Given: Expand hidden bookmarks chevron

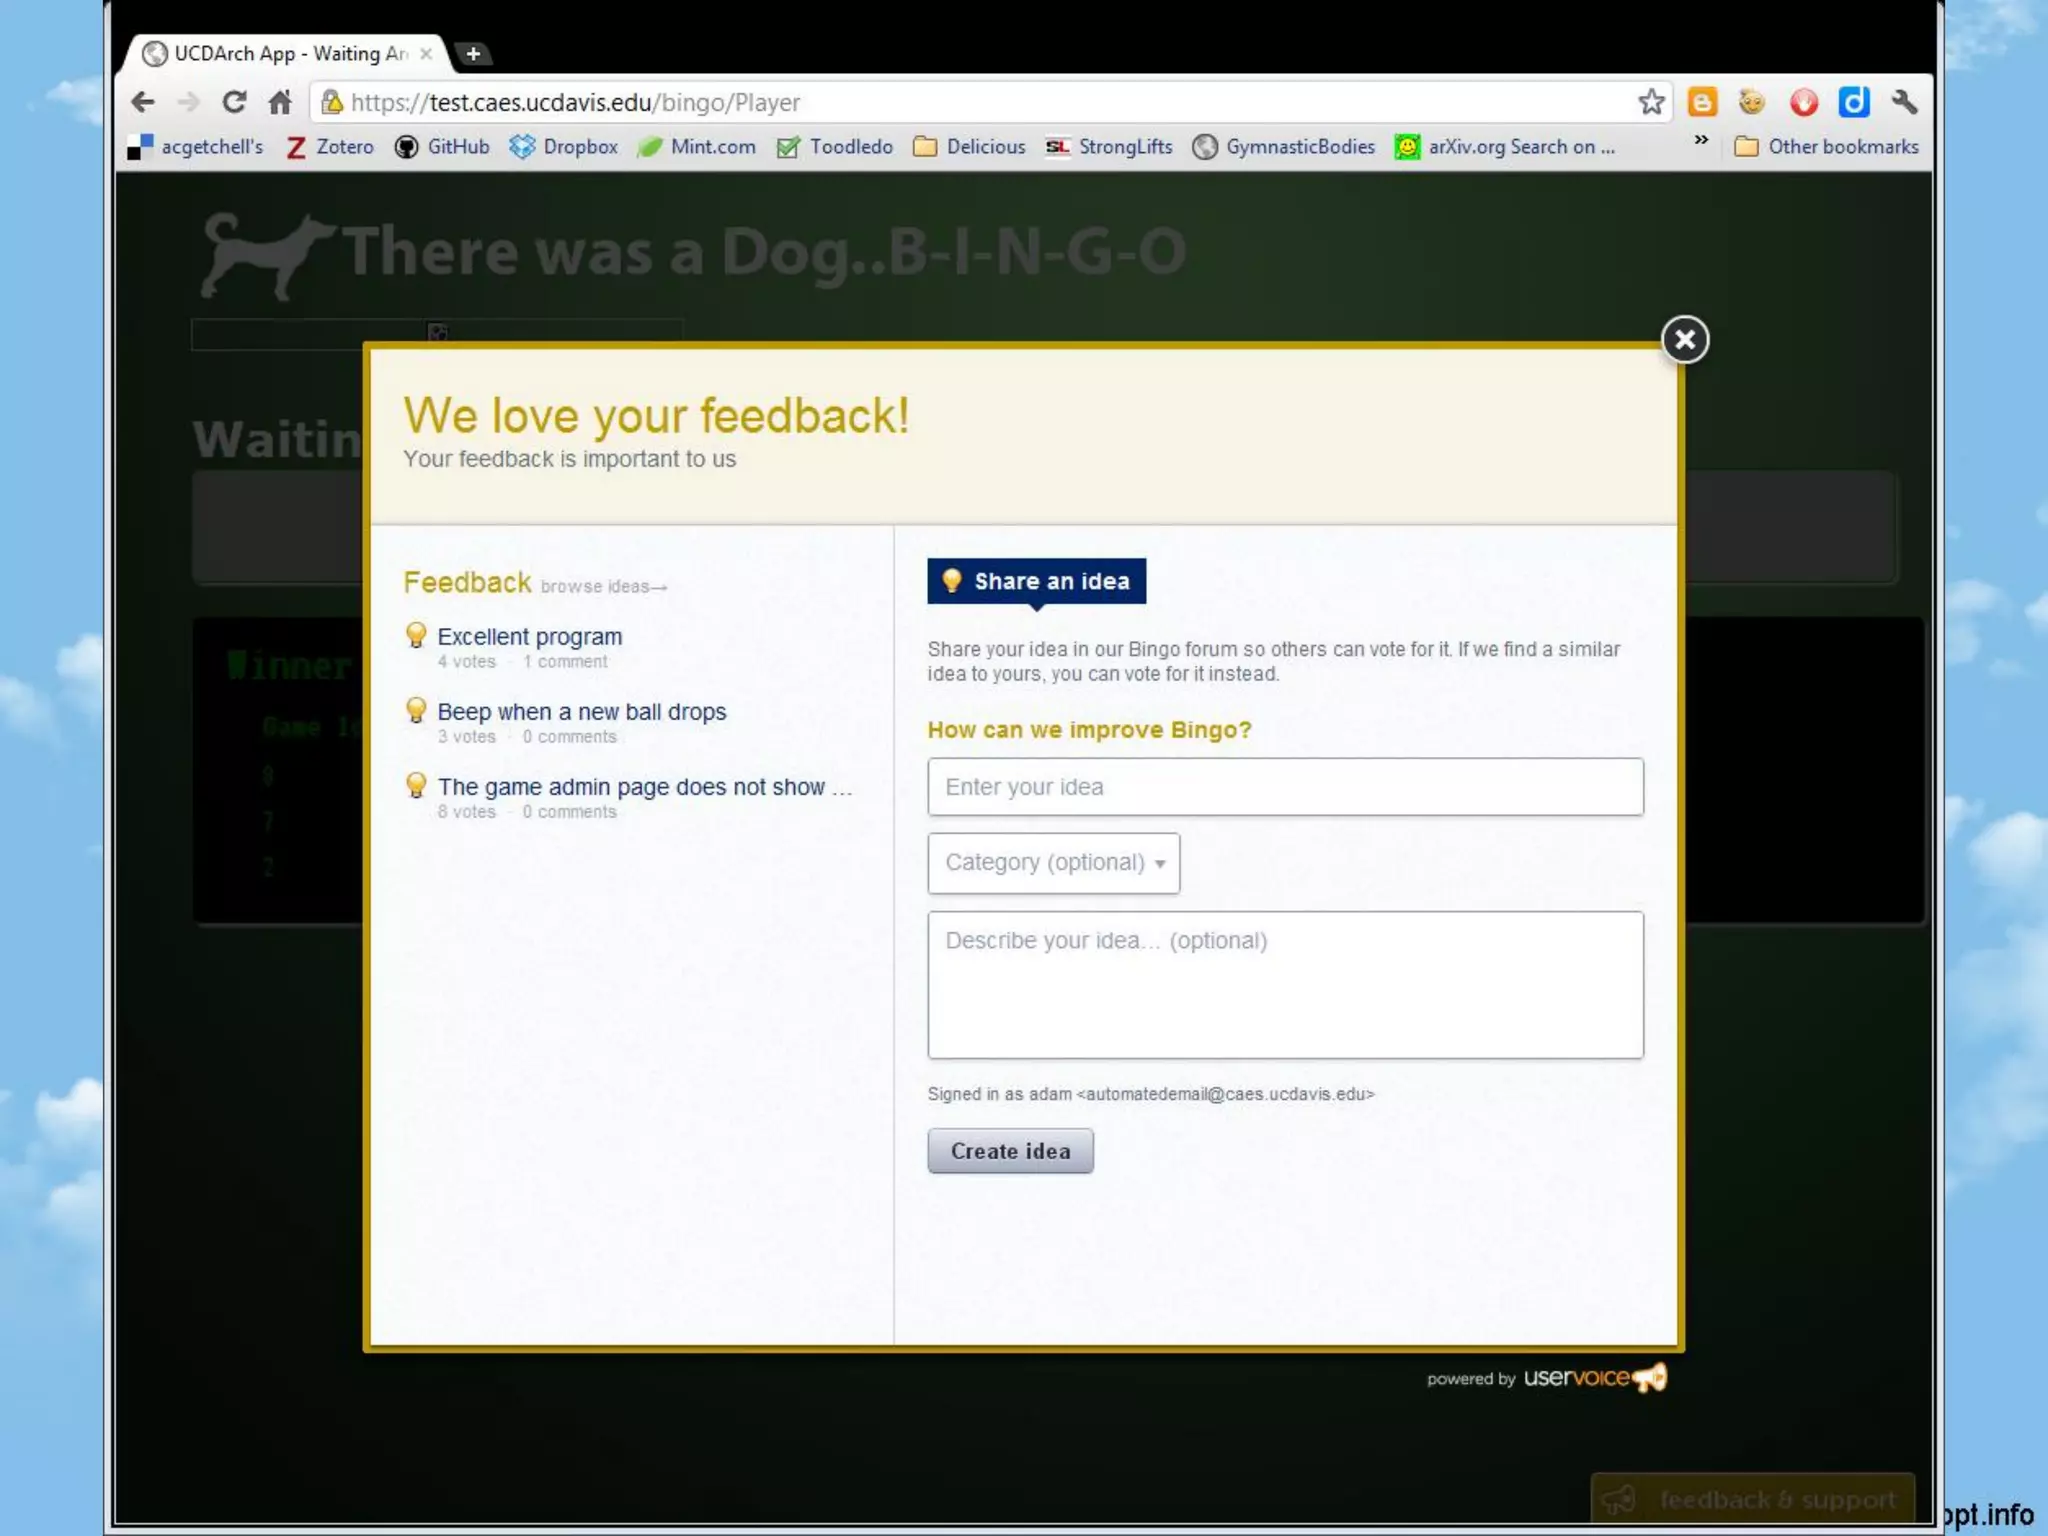Looking at the screenshot, I should [1701, 140].
